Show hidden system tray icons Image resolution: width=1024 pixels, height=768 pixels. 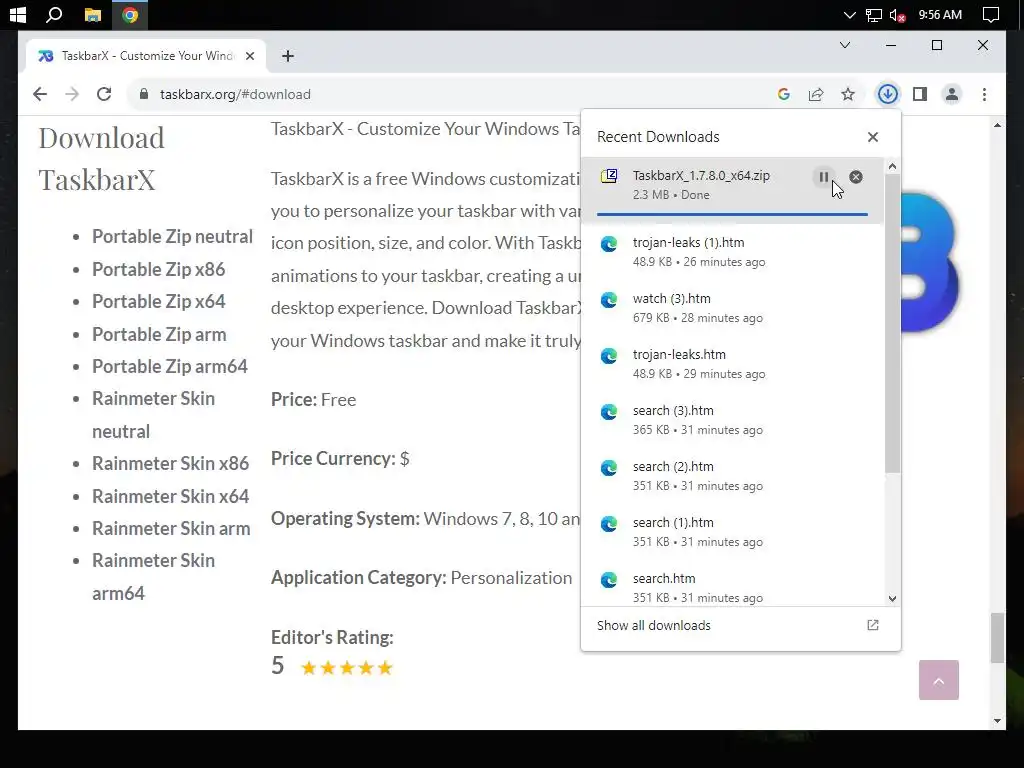(x=849, y=15)
